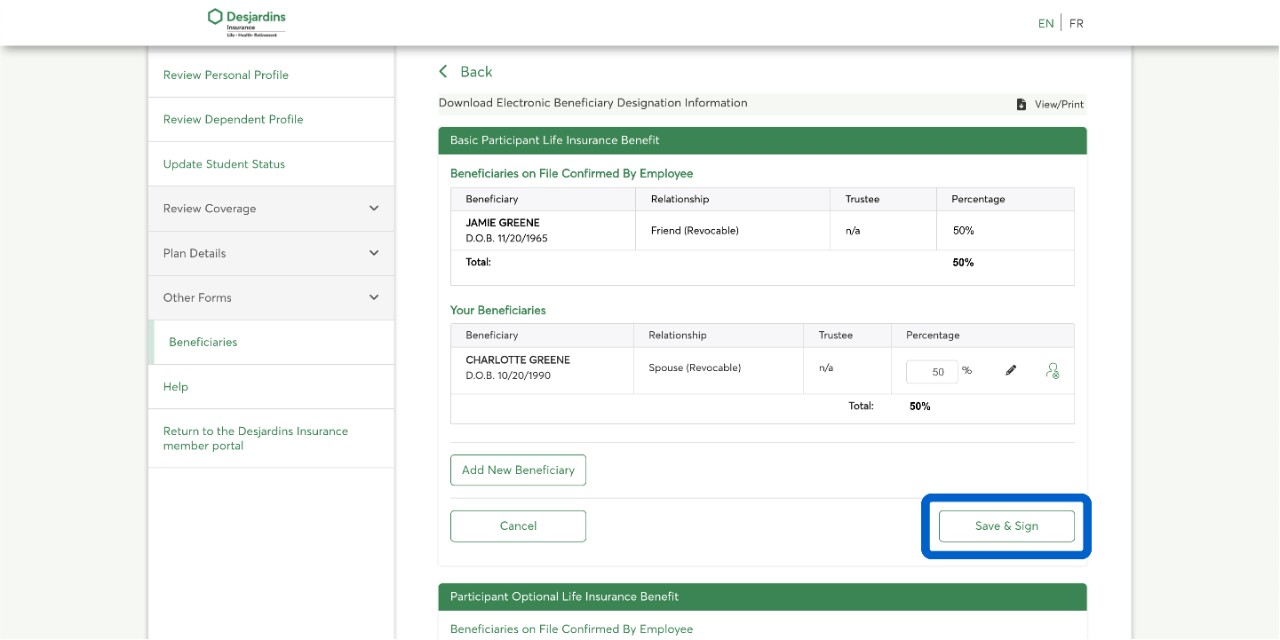The width and height of the screenshot is (1280, 640).
Task: Click the View/Print document icon
Action: tap(1021, 104)
